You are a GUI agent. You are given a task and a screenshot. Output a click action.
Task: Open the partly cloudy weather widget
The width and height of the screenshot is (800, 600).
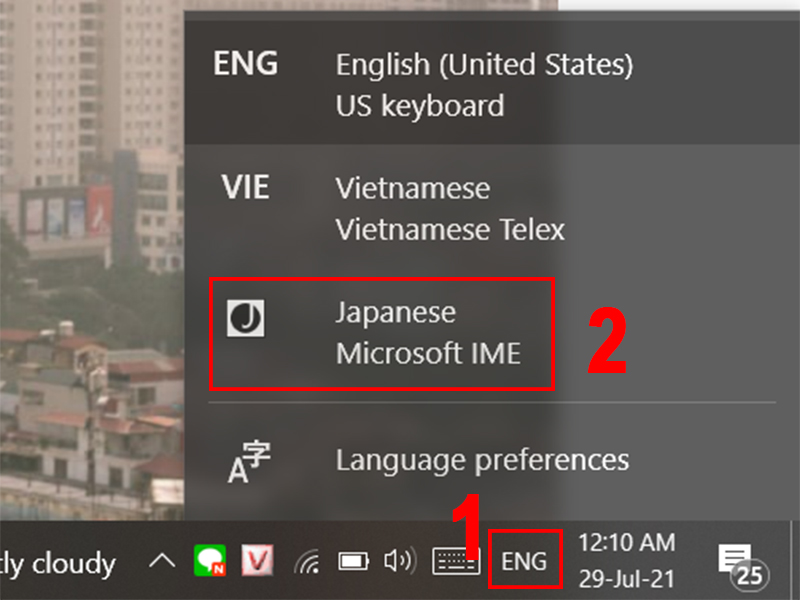click(x=58, y=564)
